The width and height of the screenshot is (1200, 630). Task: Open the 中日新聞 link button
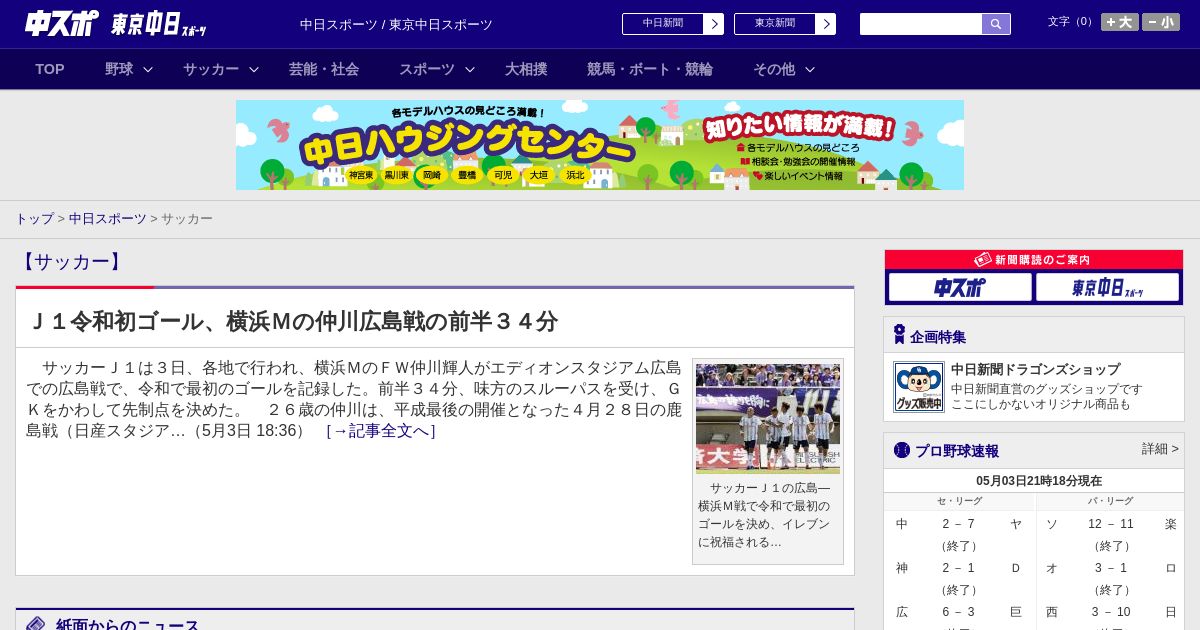[x=663, y=24]
